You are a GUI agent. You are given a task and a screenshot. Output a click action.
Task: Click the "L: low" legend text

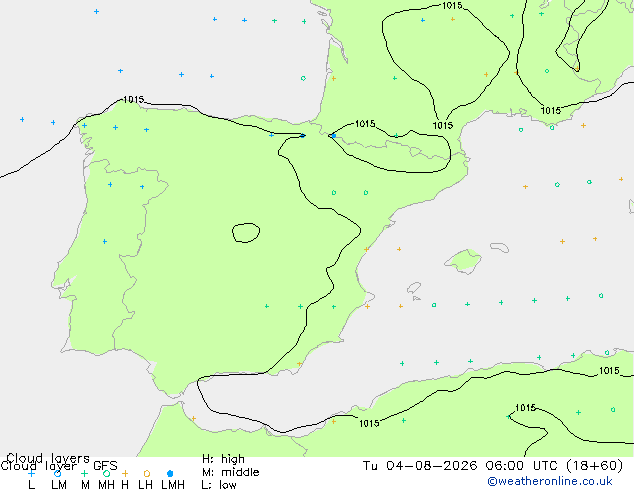(219, 485)
